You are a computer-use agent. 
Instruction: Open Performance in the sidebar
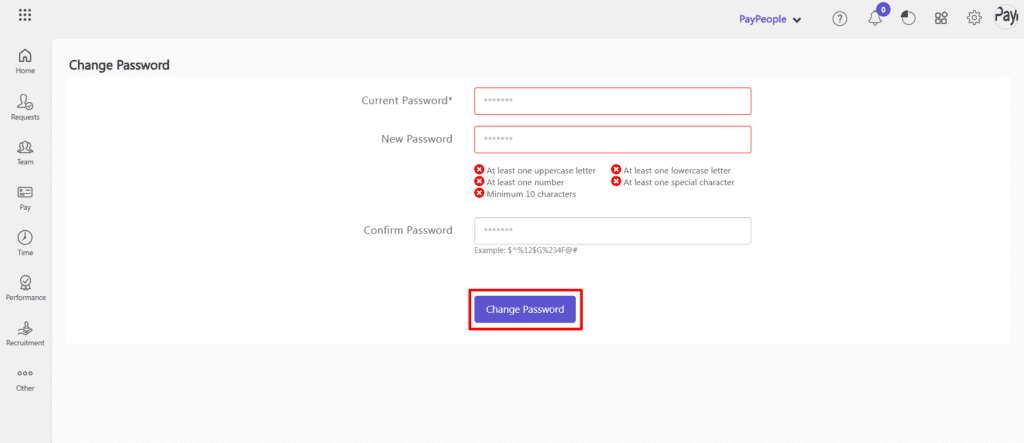pyautogui.click(x=25, y=288)
